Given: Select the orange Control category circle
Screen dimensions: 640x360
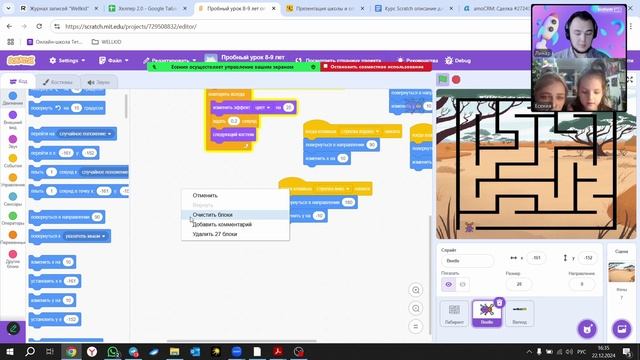Looking at the screenshot, I should coord(13,177).
